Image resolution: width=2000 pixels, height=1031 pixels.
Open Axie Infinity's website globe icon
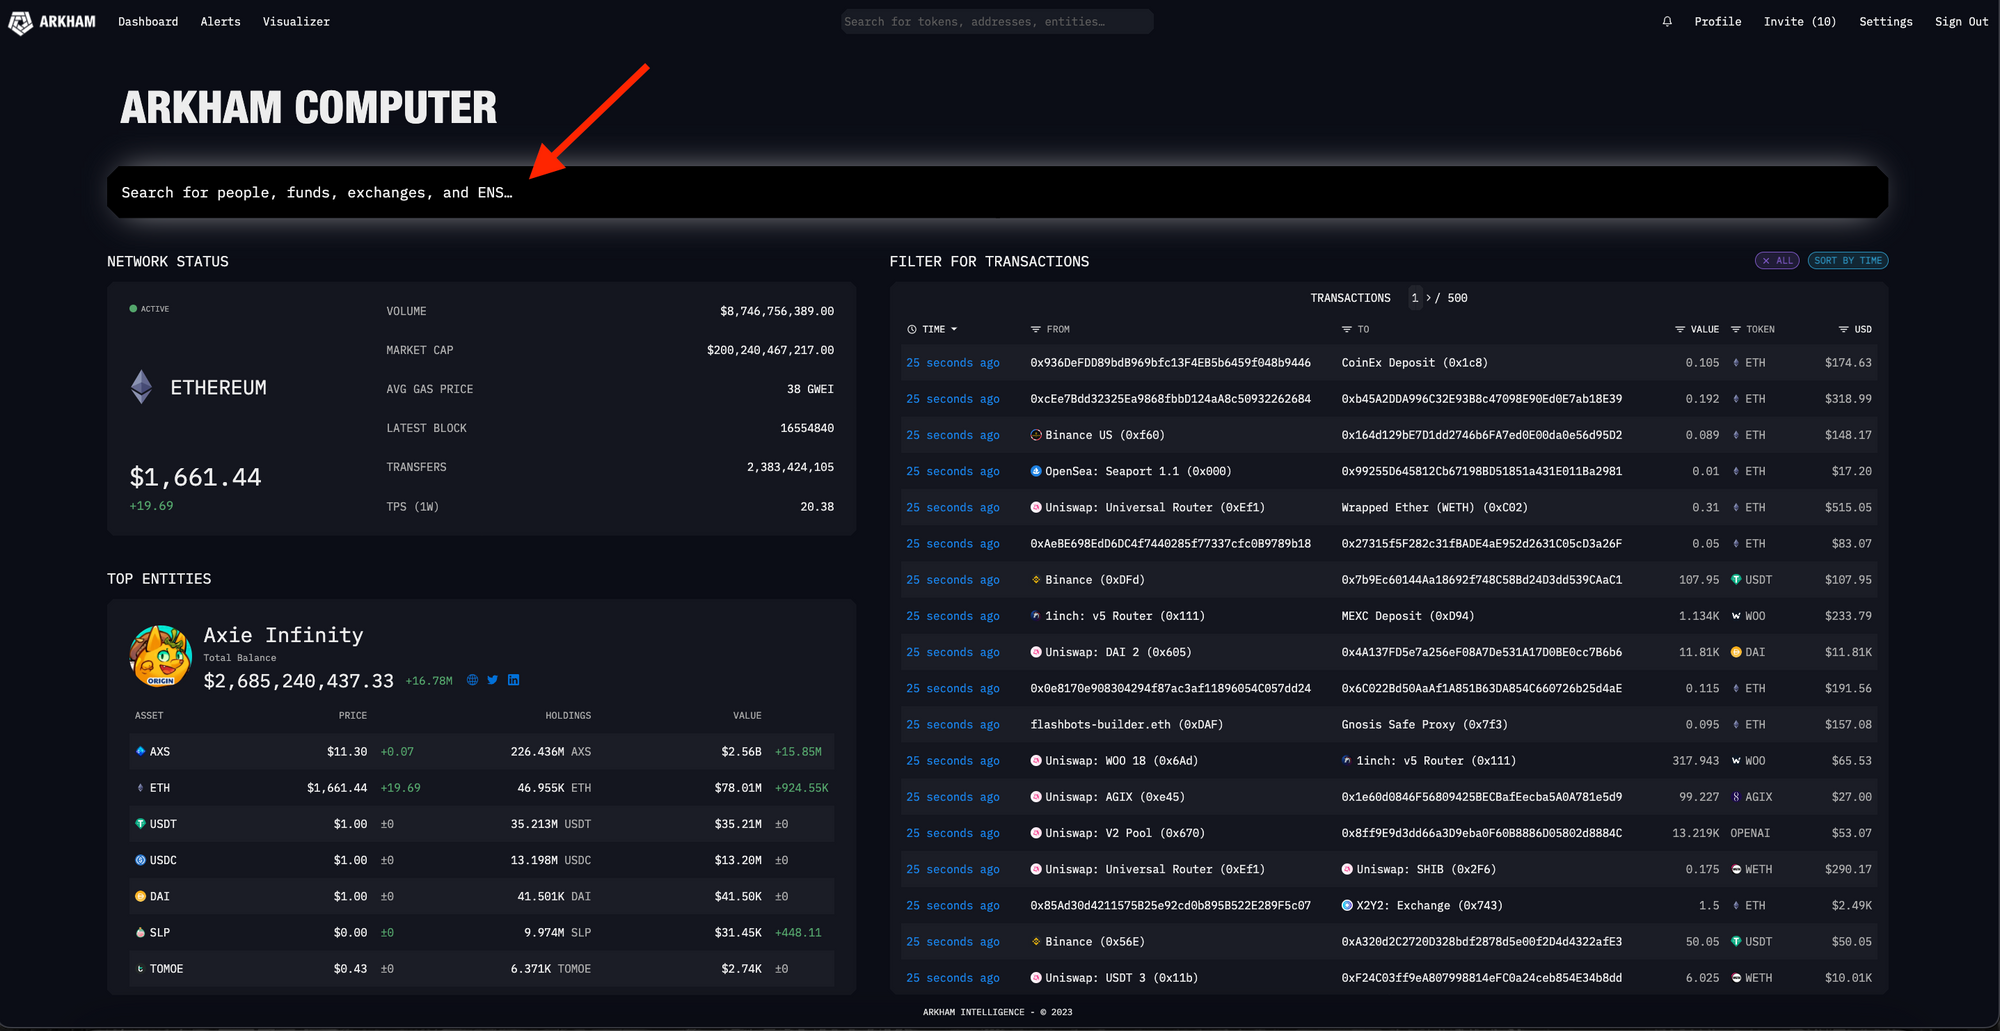click(x=472, y=680)
